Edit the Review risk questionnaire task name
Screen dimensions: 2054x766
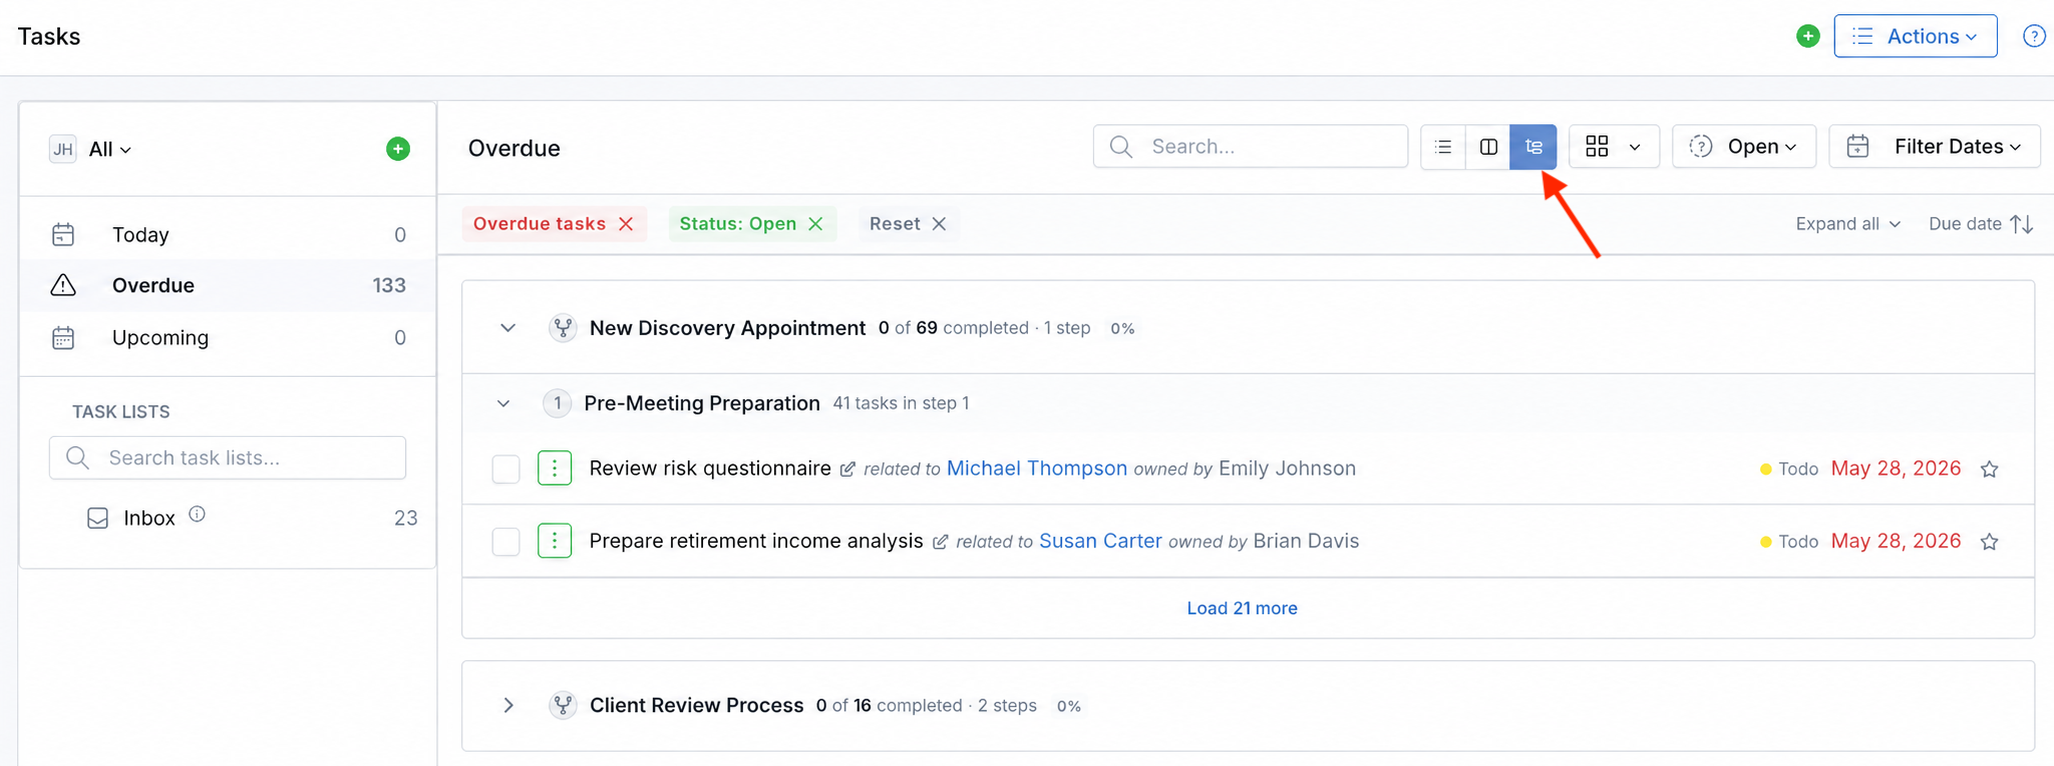pyautogui.click(x=848, y=470)
